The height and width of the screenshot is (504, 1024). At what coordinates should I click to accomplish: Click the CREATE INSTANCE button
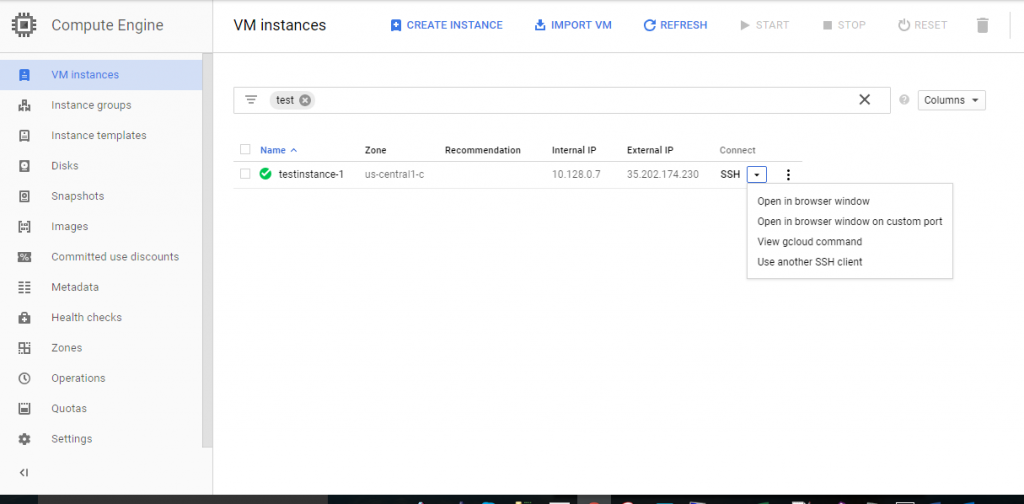(446, 25)
